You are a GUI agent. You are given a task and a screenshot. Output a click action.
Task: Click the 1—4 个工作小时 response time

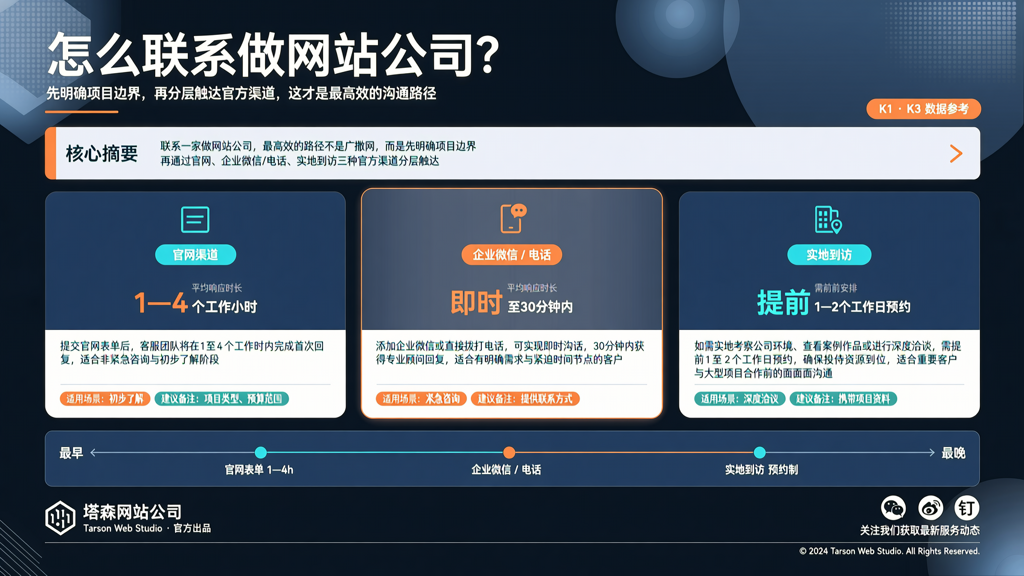click(x=195, y=304)
